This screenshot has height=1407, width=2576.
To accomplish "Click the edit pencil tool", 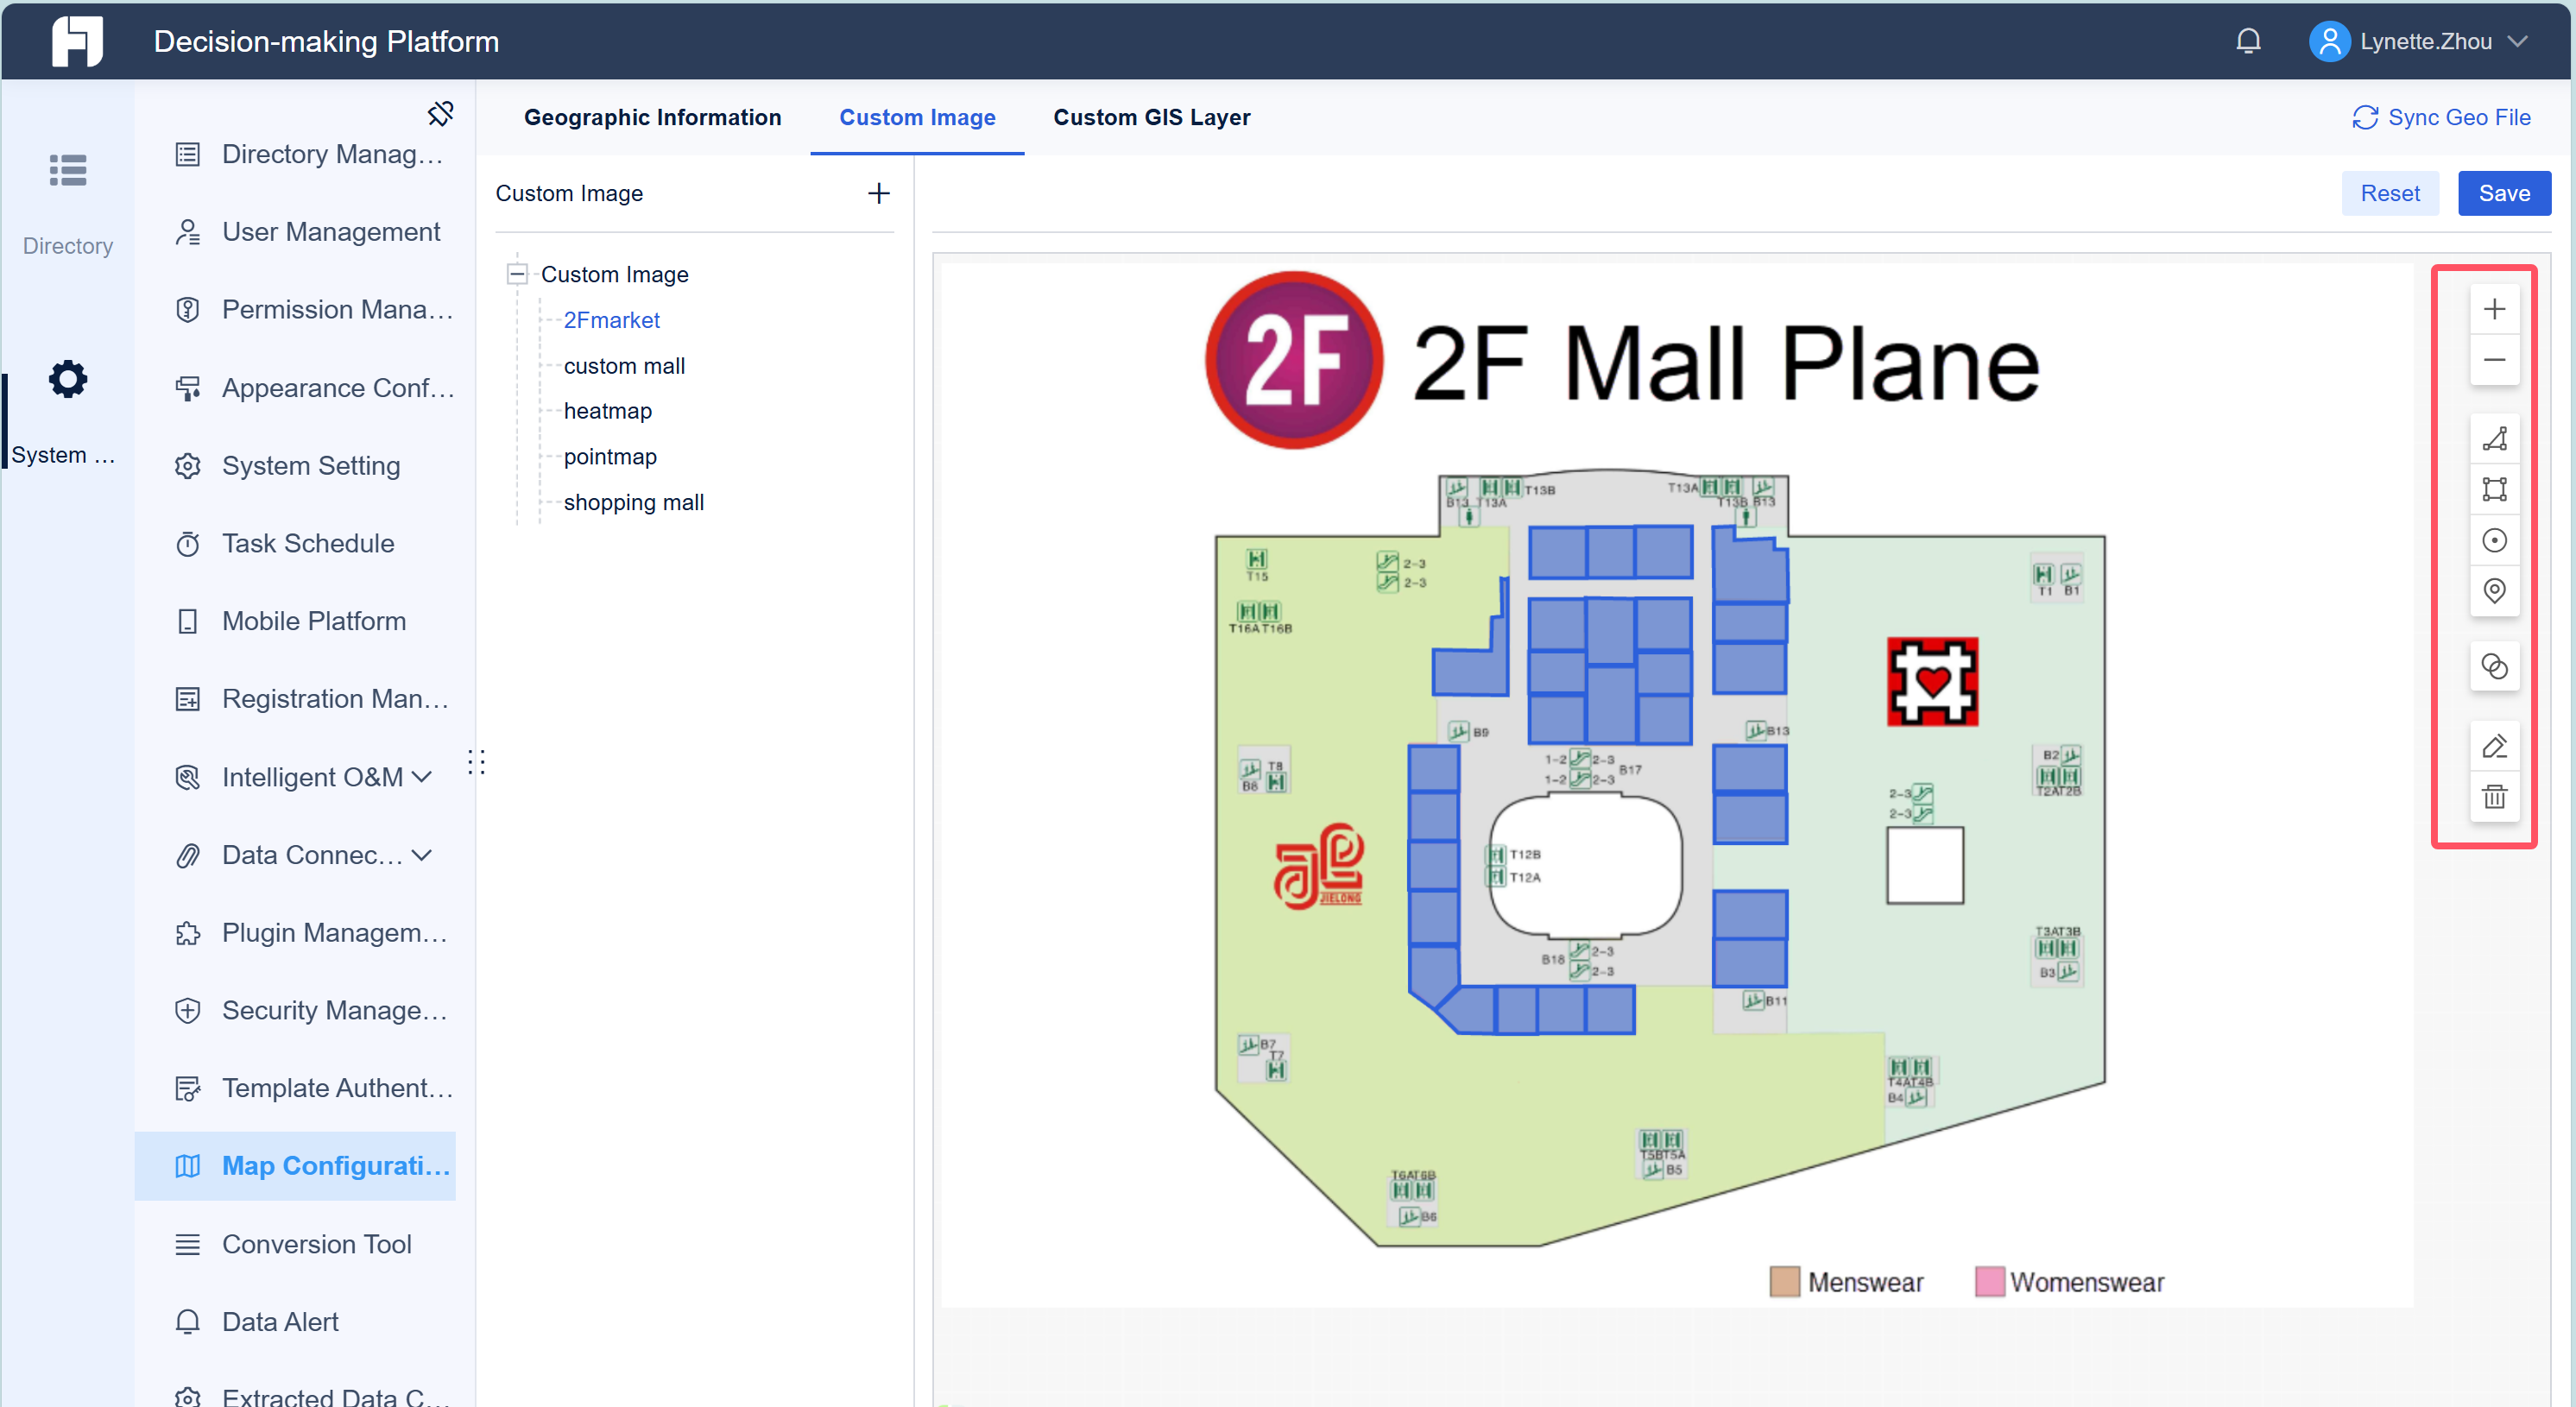I will coord(2494,746).
